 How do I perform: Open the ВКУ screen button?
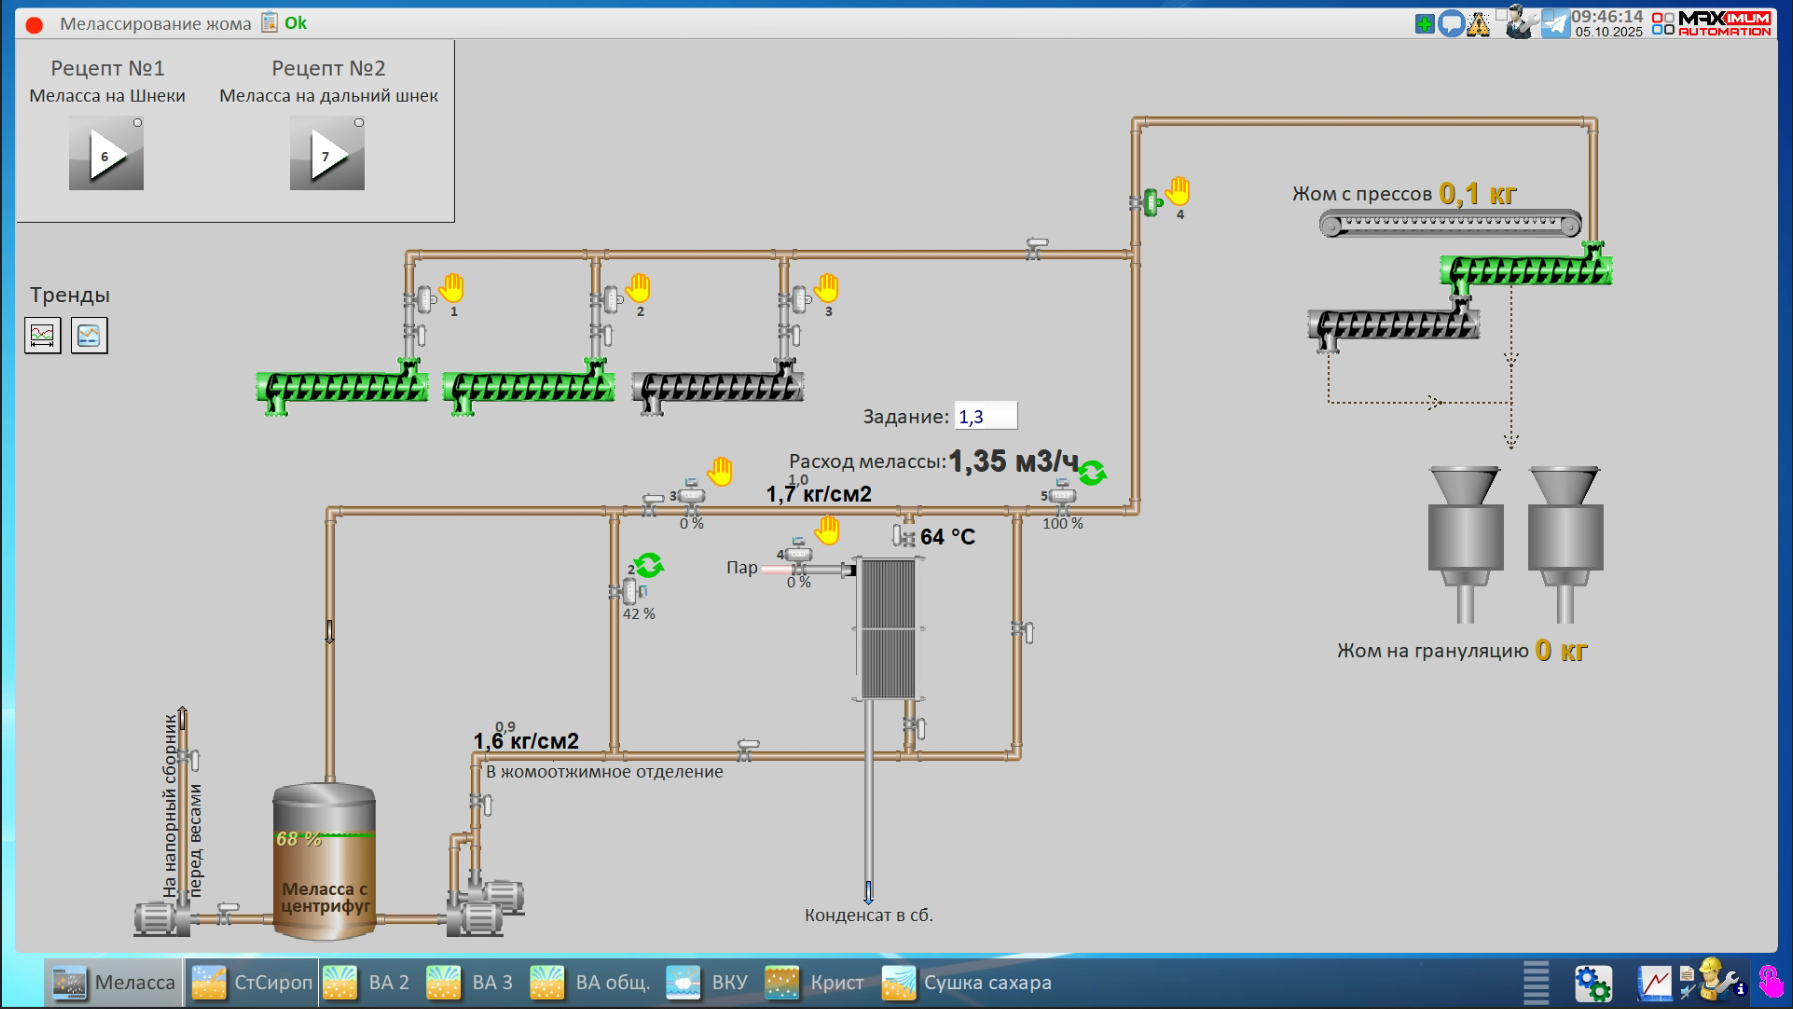pyautogui.click(x=708, y=983)
